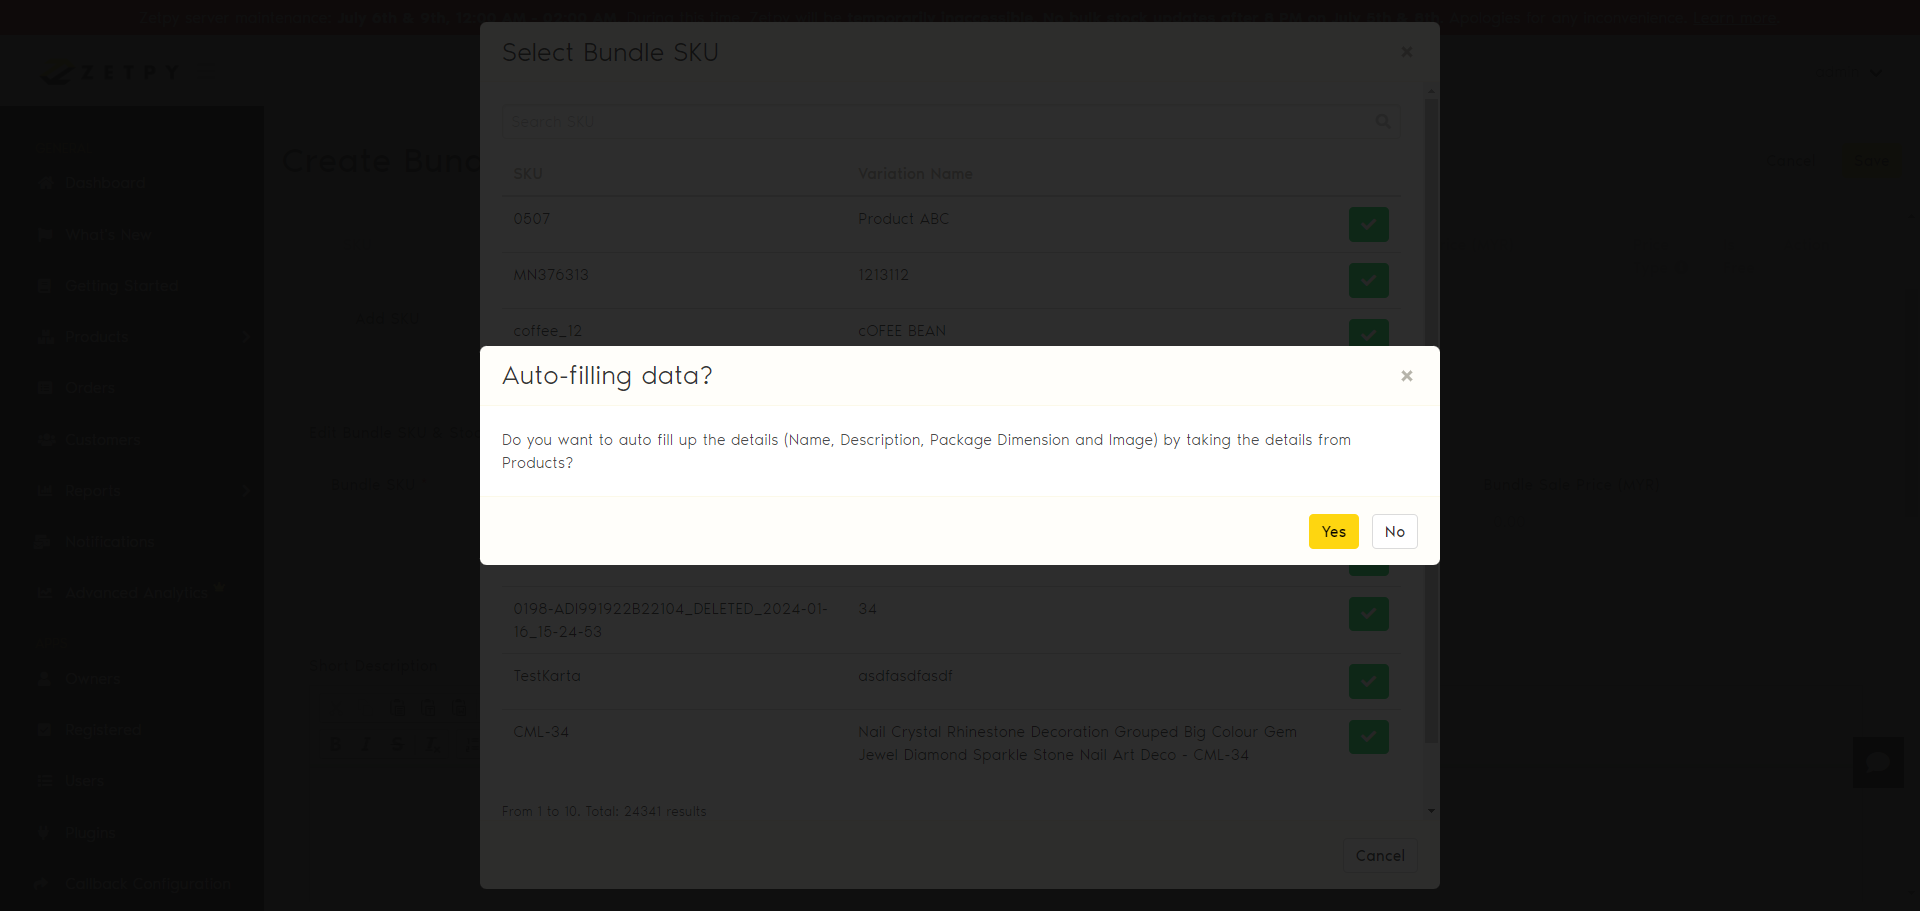This screenshot has height=911, width=1920.
Task: Click the Zetpy logo in the header
Action: (110, 72)
